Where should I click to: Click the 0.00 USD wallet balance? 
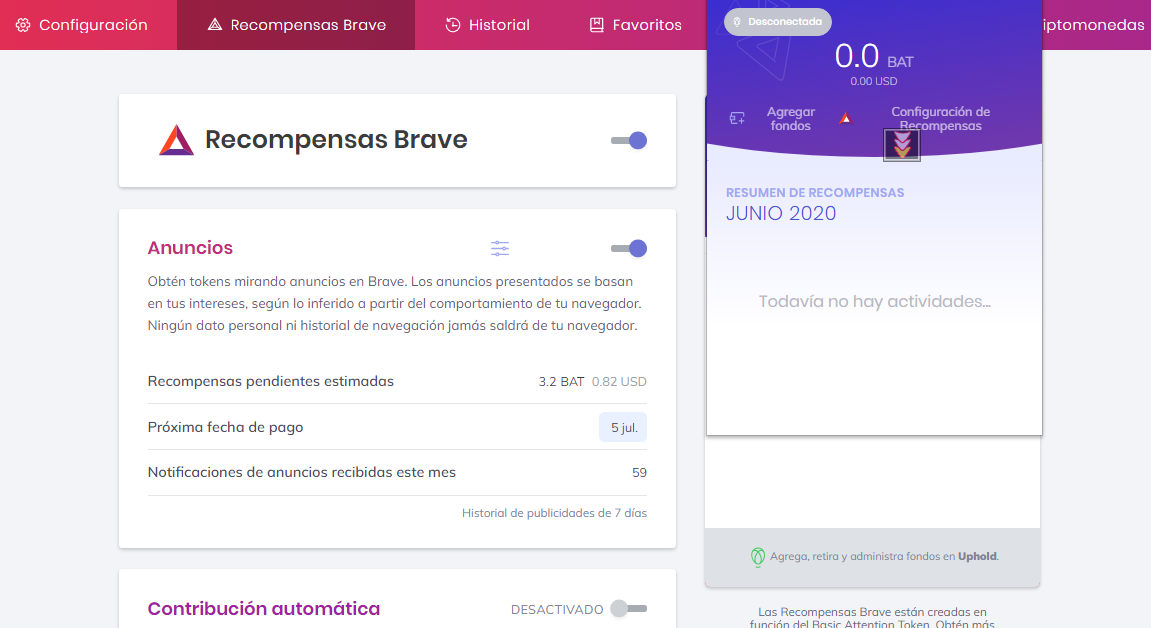(x=874, y=81)
